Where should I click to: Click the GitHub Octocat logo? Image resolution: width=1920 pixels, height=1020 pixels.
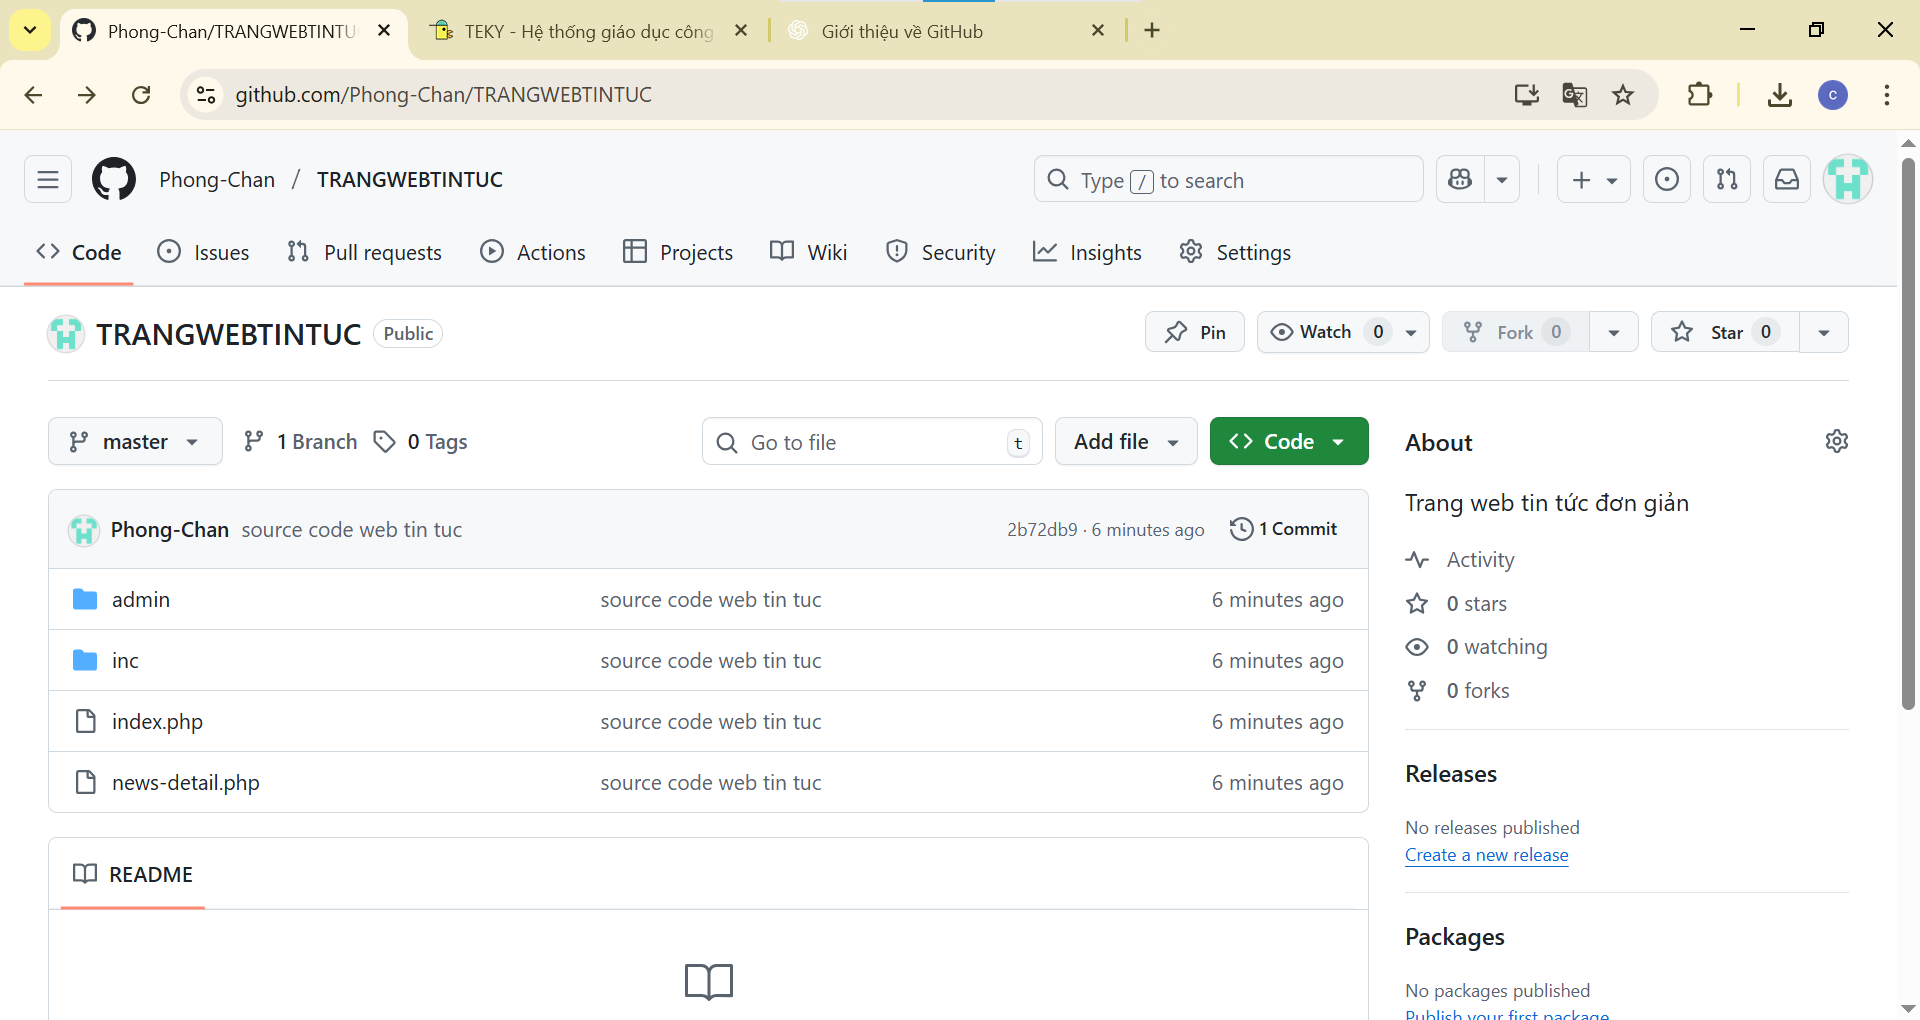(x=114, y=180)
